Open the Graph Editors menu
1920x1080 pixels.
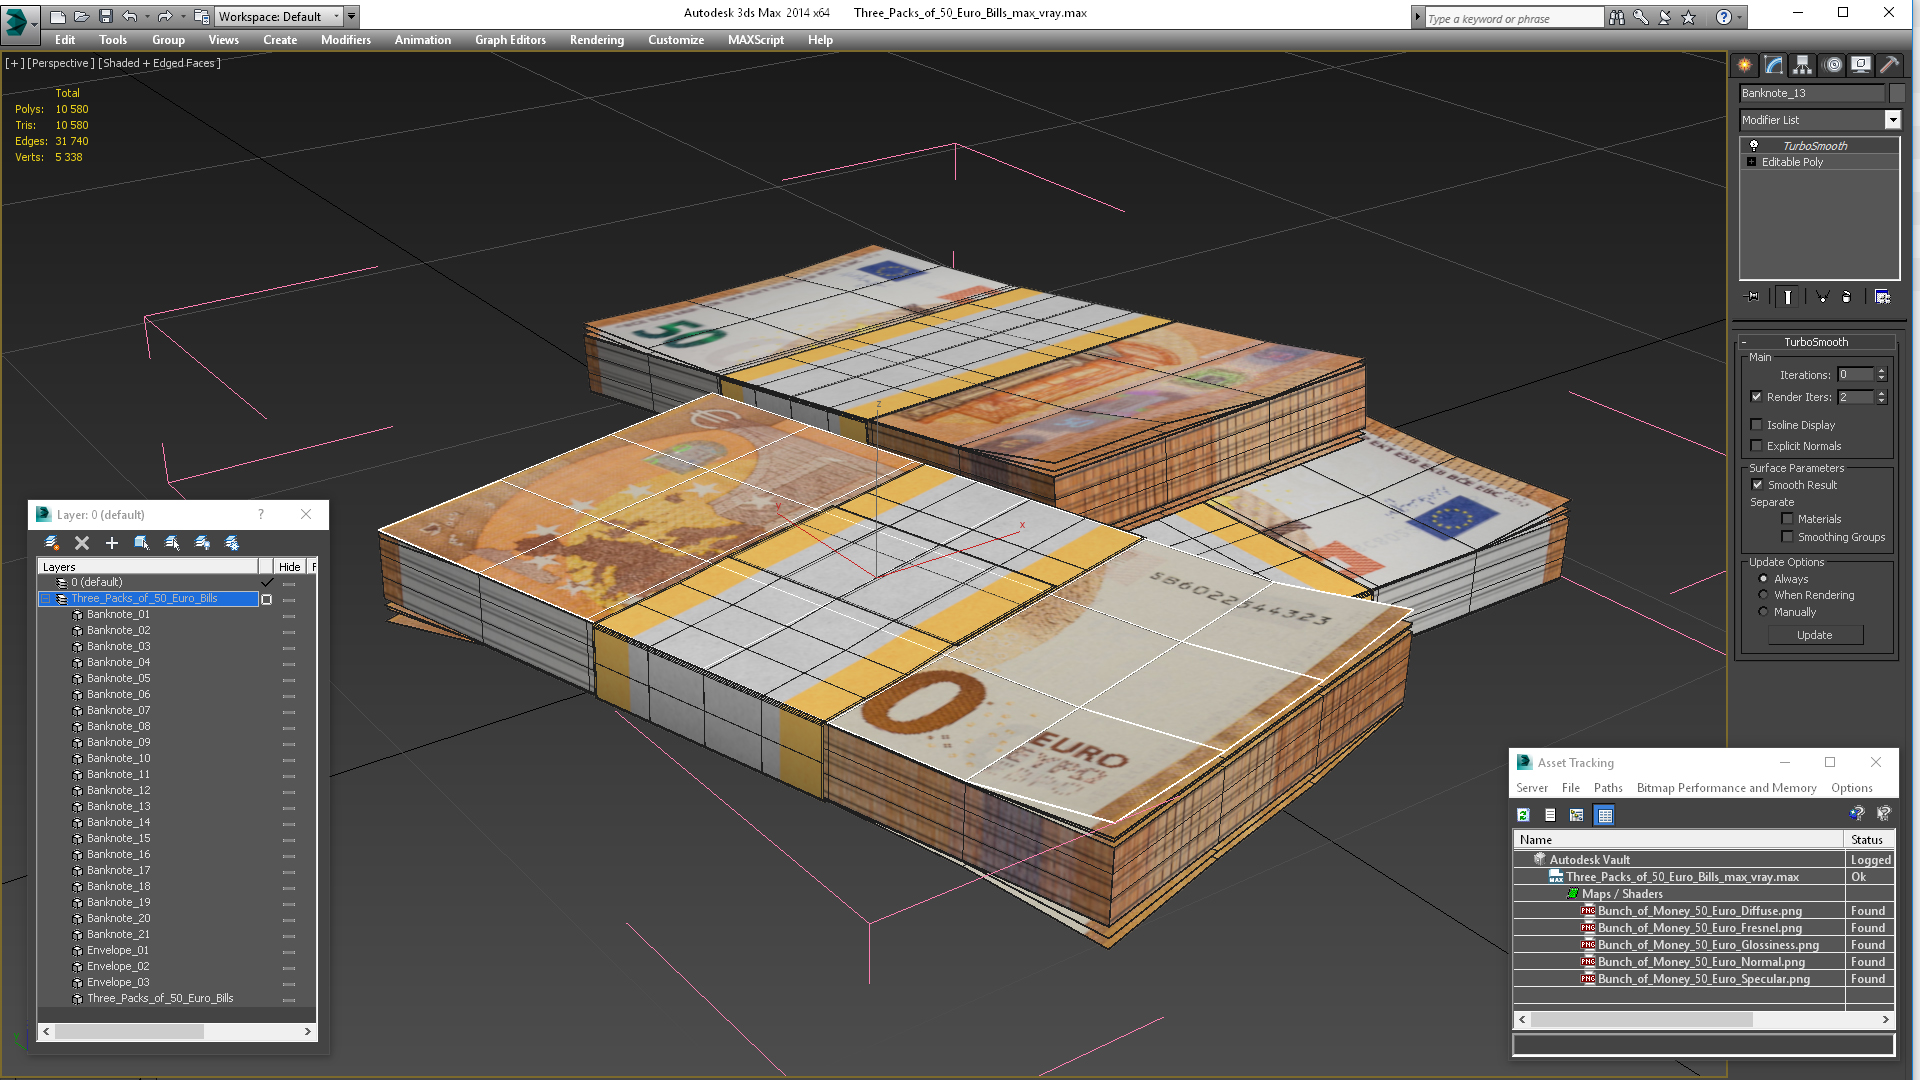(x=510, y=40)
